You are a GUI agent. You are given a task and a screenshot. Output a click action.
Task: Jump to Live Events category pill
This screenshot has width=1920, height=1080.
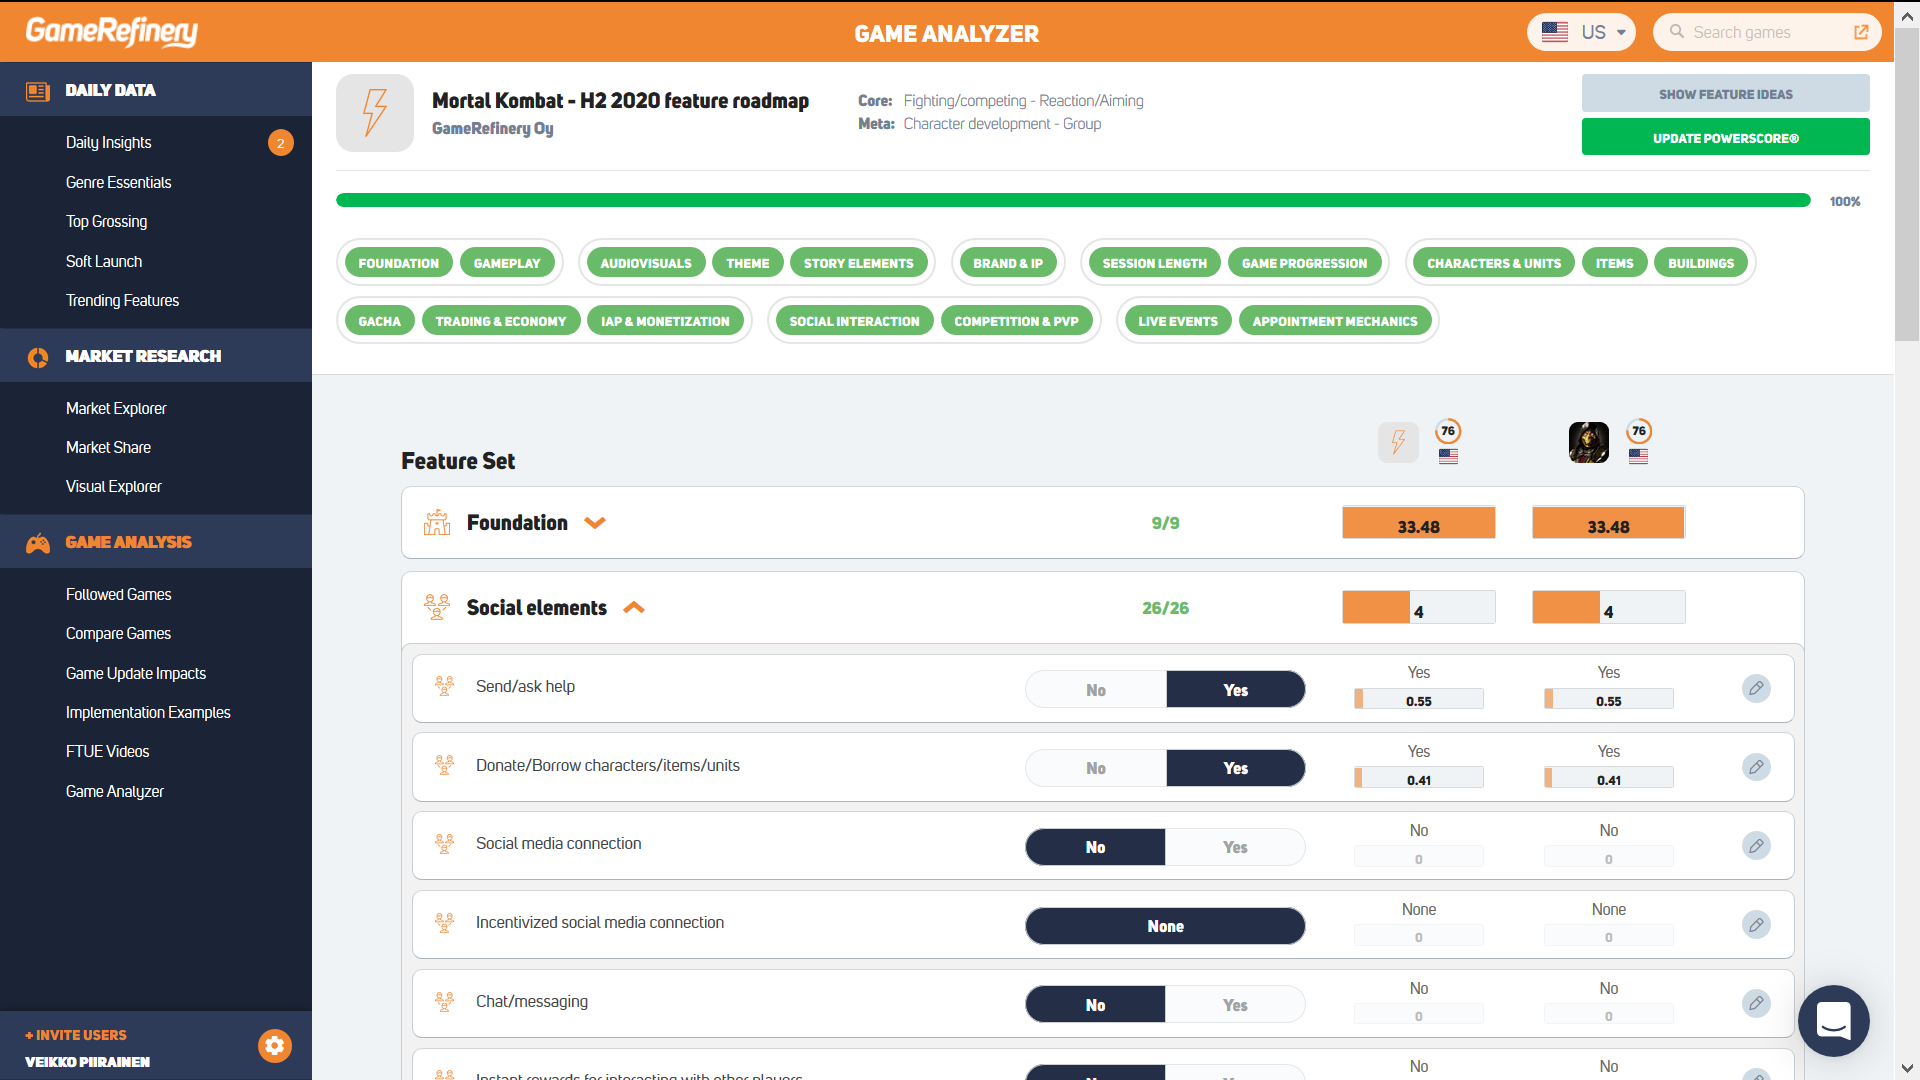pyautogui.click(x=1178, y=321)
